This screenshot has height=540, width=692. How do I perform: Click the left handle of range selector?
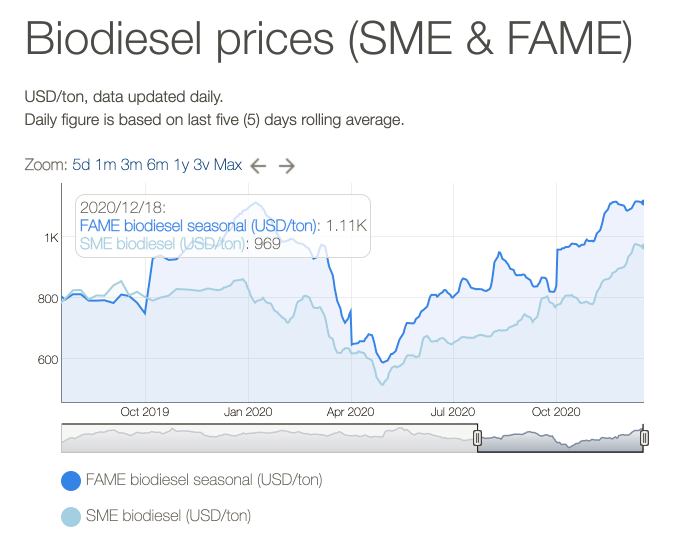pos(477,438)
